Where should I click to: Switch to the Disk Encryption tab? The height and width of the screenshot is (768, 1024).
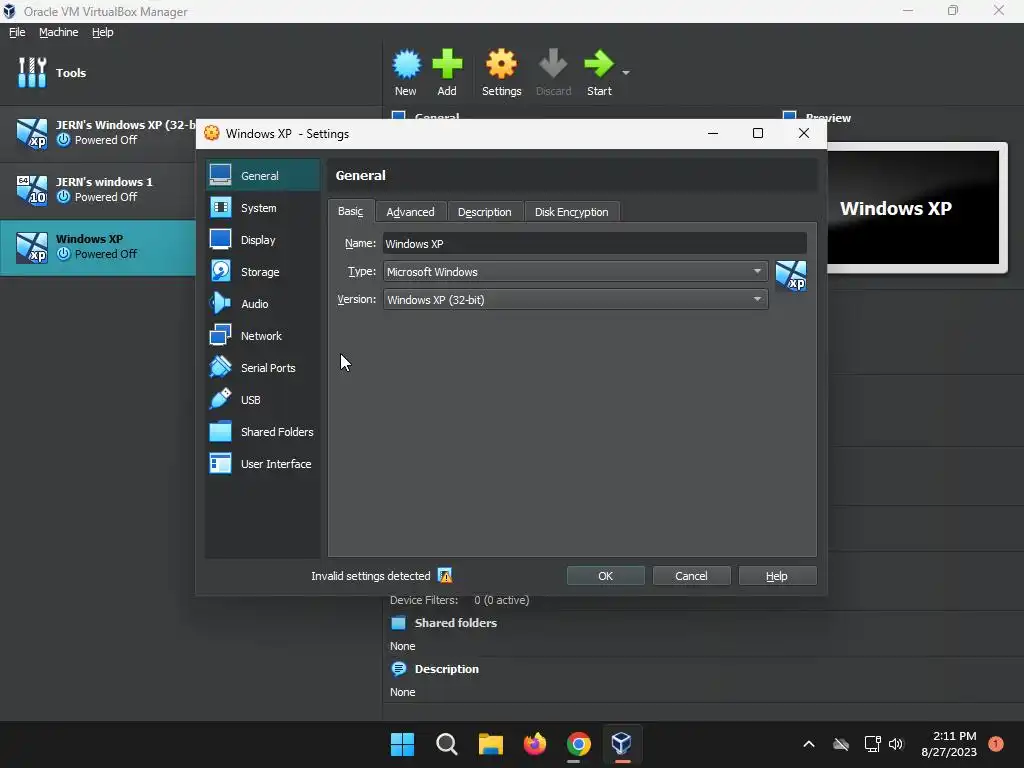[x=571, y=212]
